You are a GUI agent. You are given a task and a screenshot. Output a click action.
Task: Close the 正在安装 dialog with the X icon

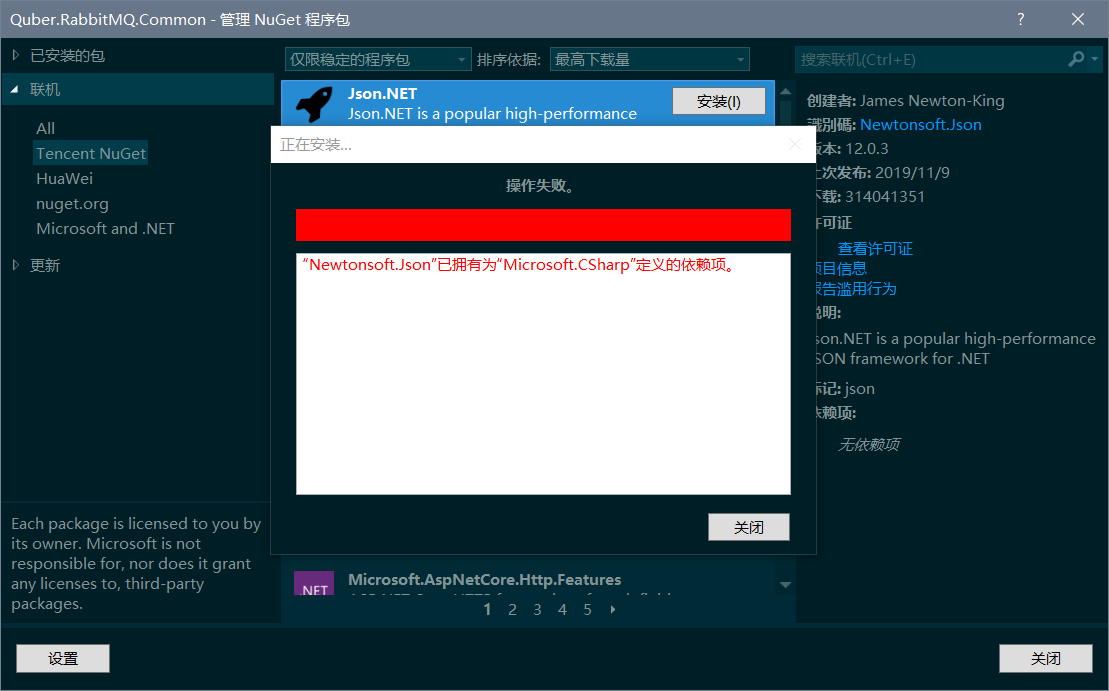(794, 144)
